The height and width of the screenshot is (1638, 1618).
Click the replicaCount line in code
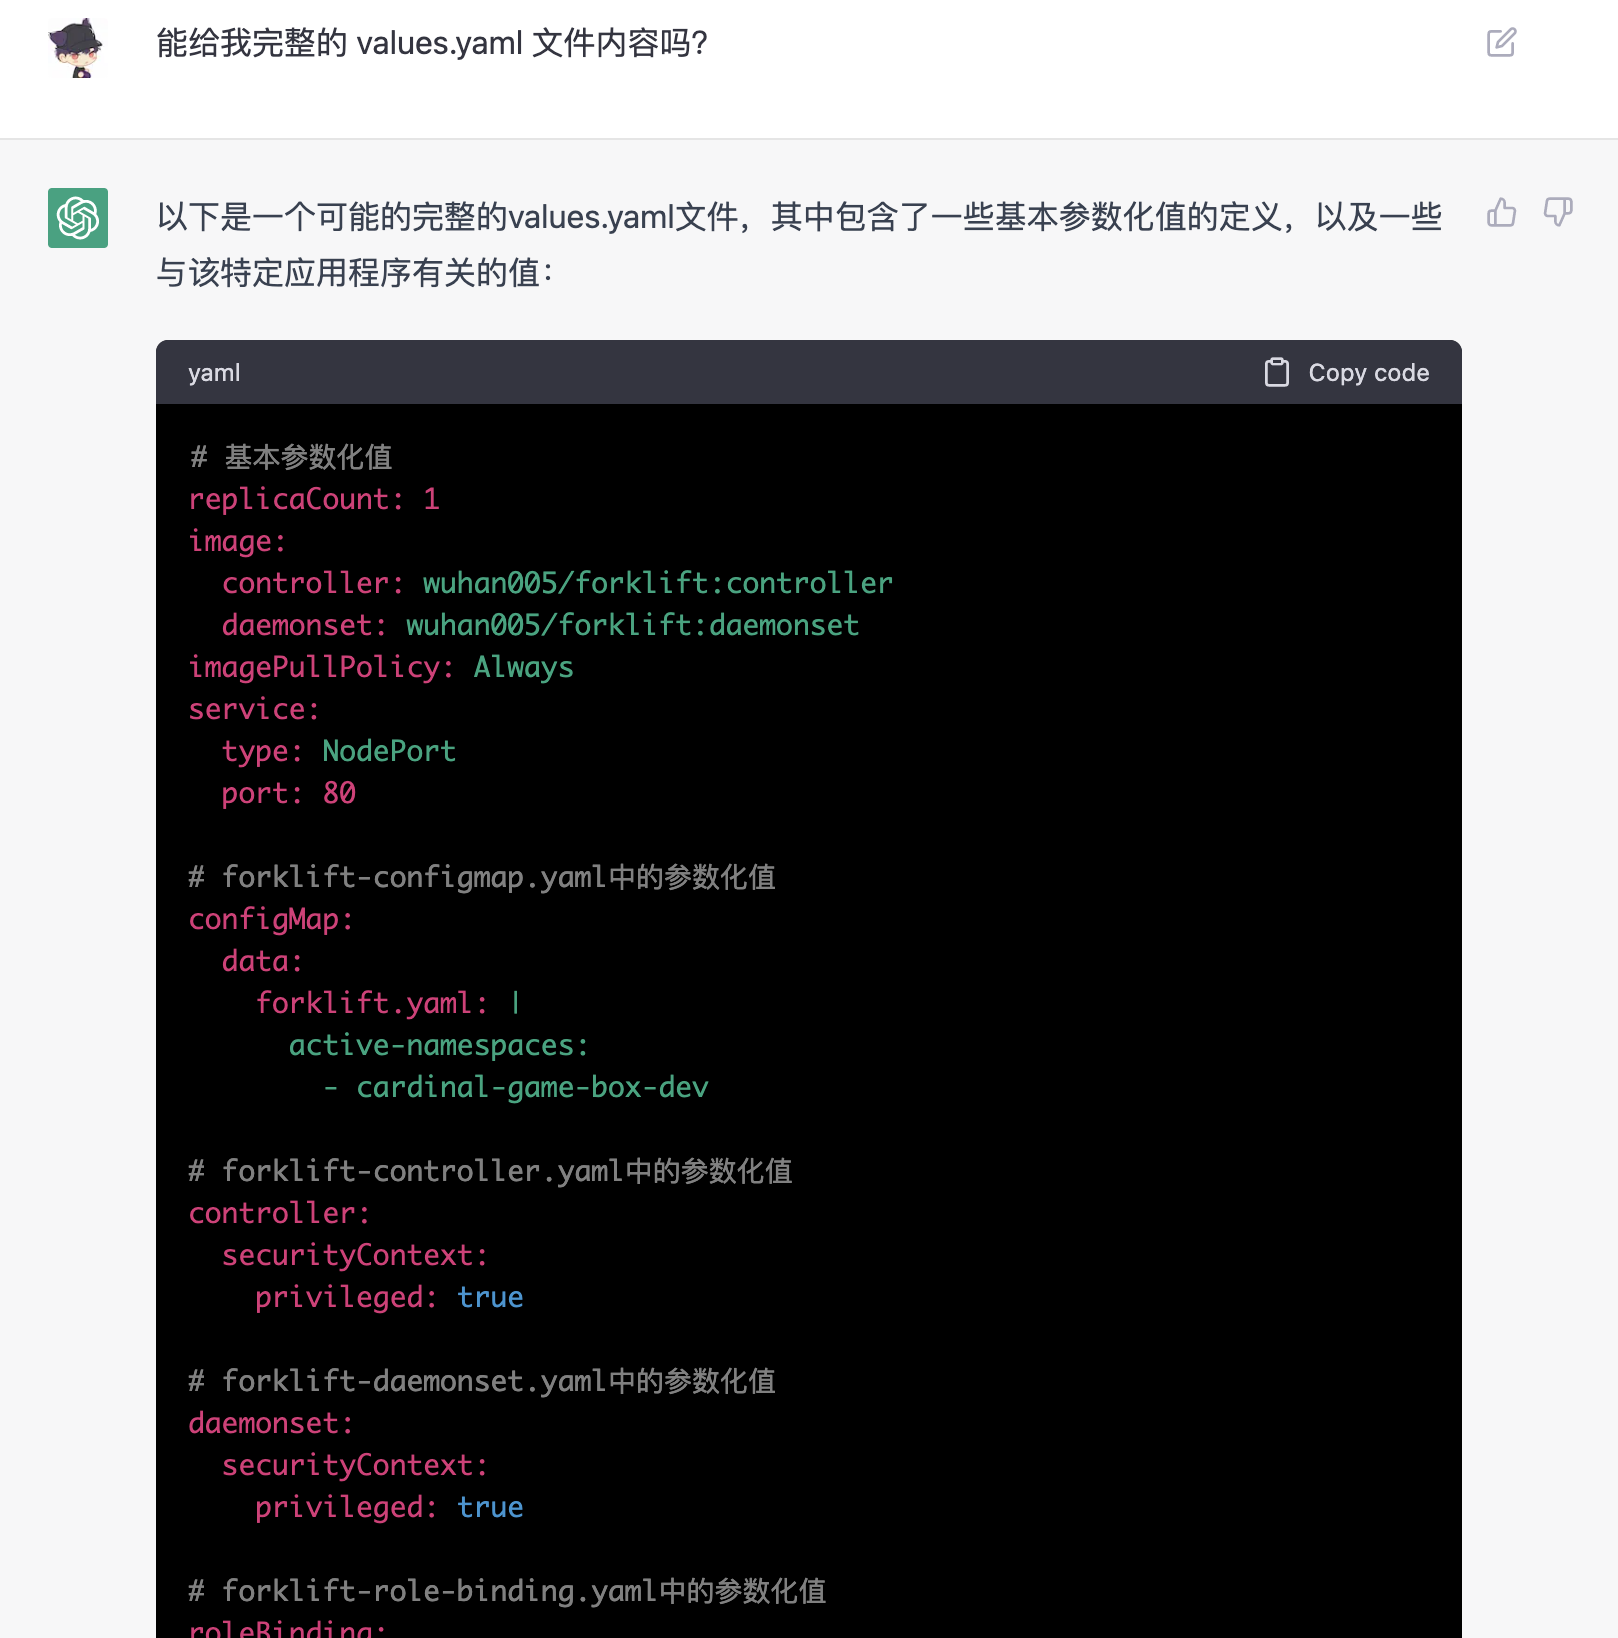tap(314, 499)
